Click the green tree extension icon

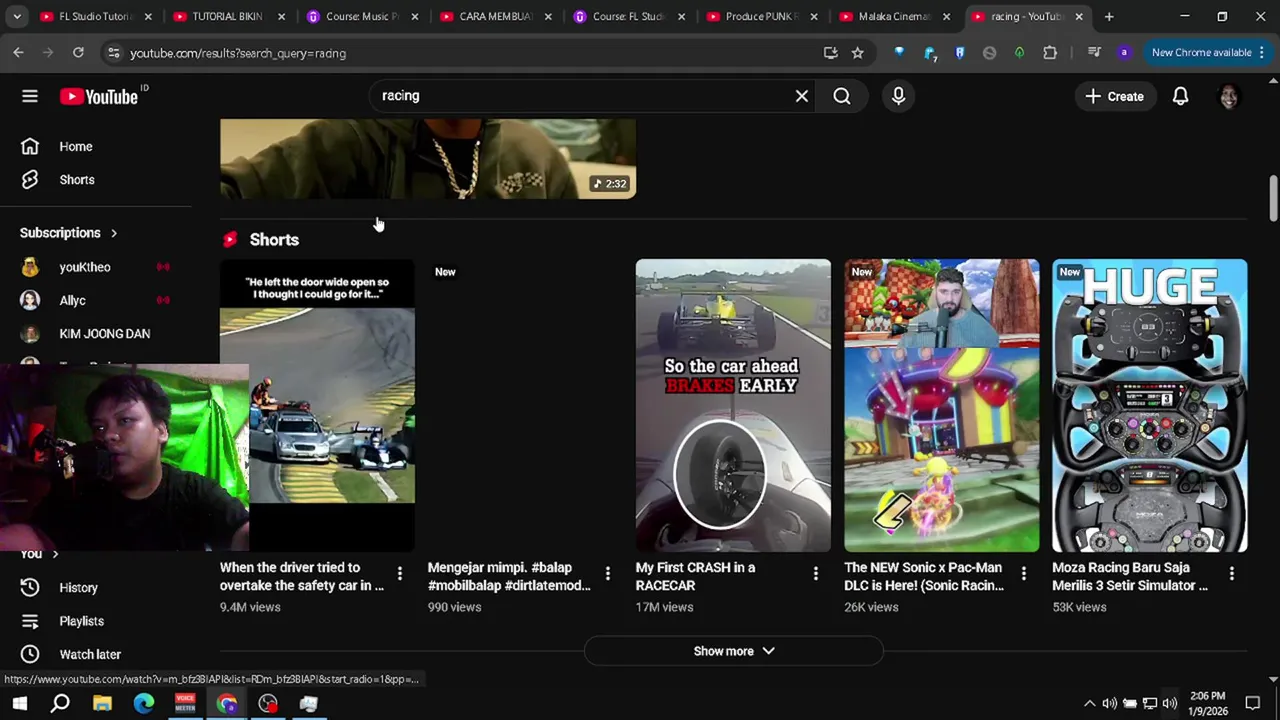pos(1019,52)
